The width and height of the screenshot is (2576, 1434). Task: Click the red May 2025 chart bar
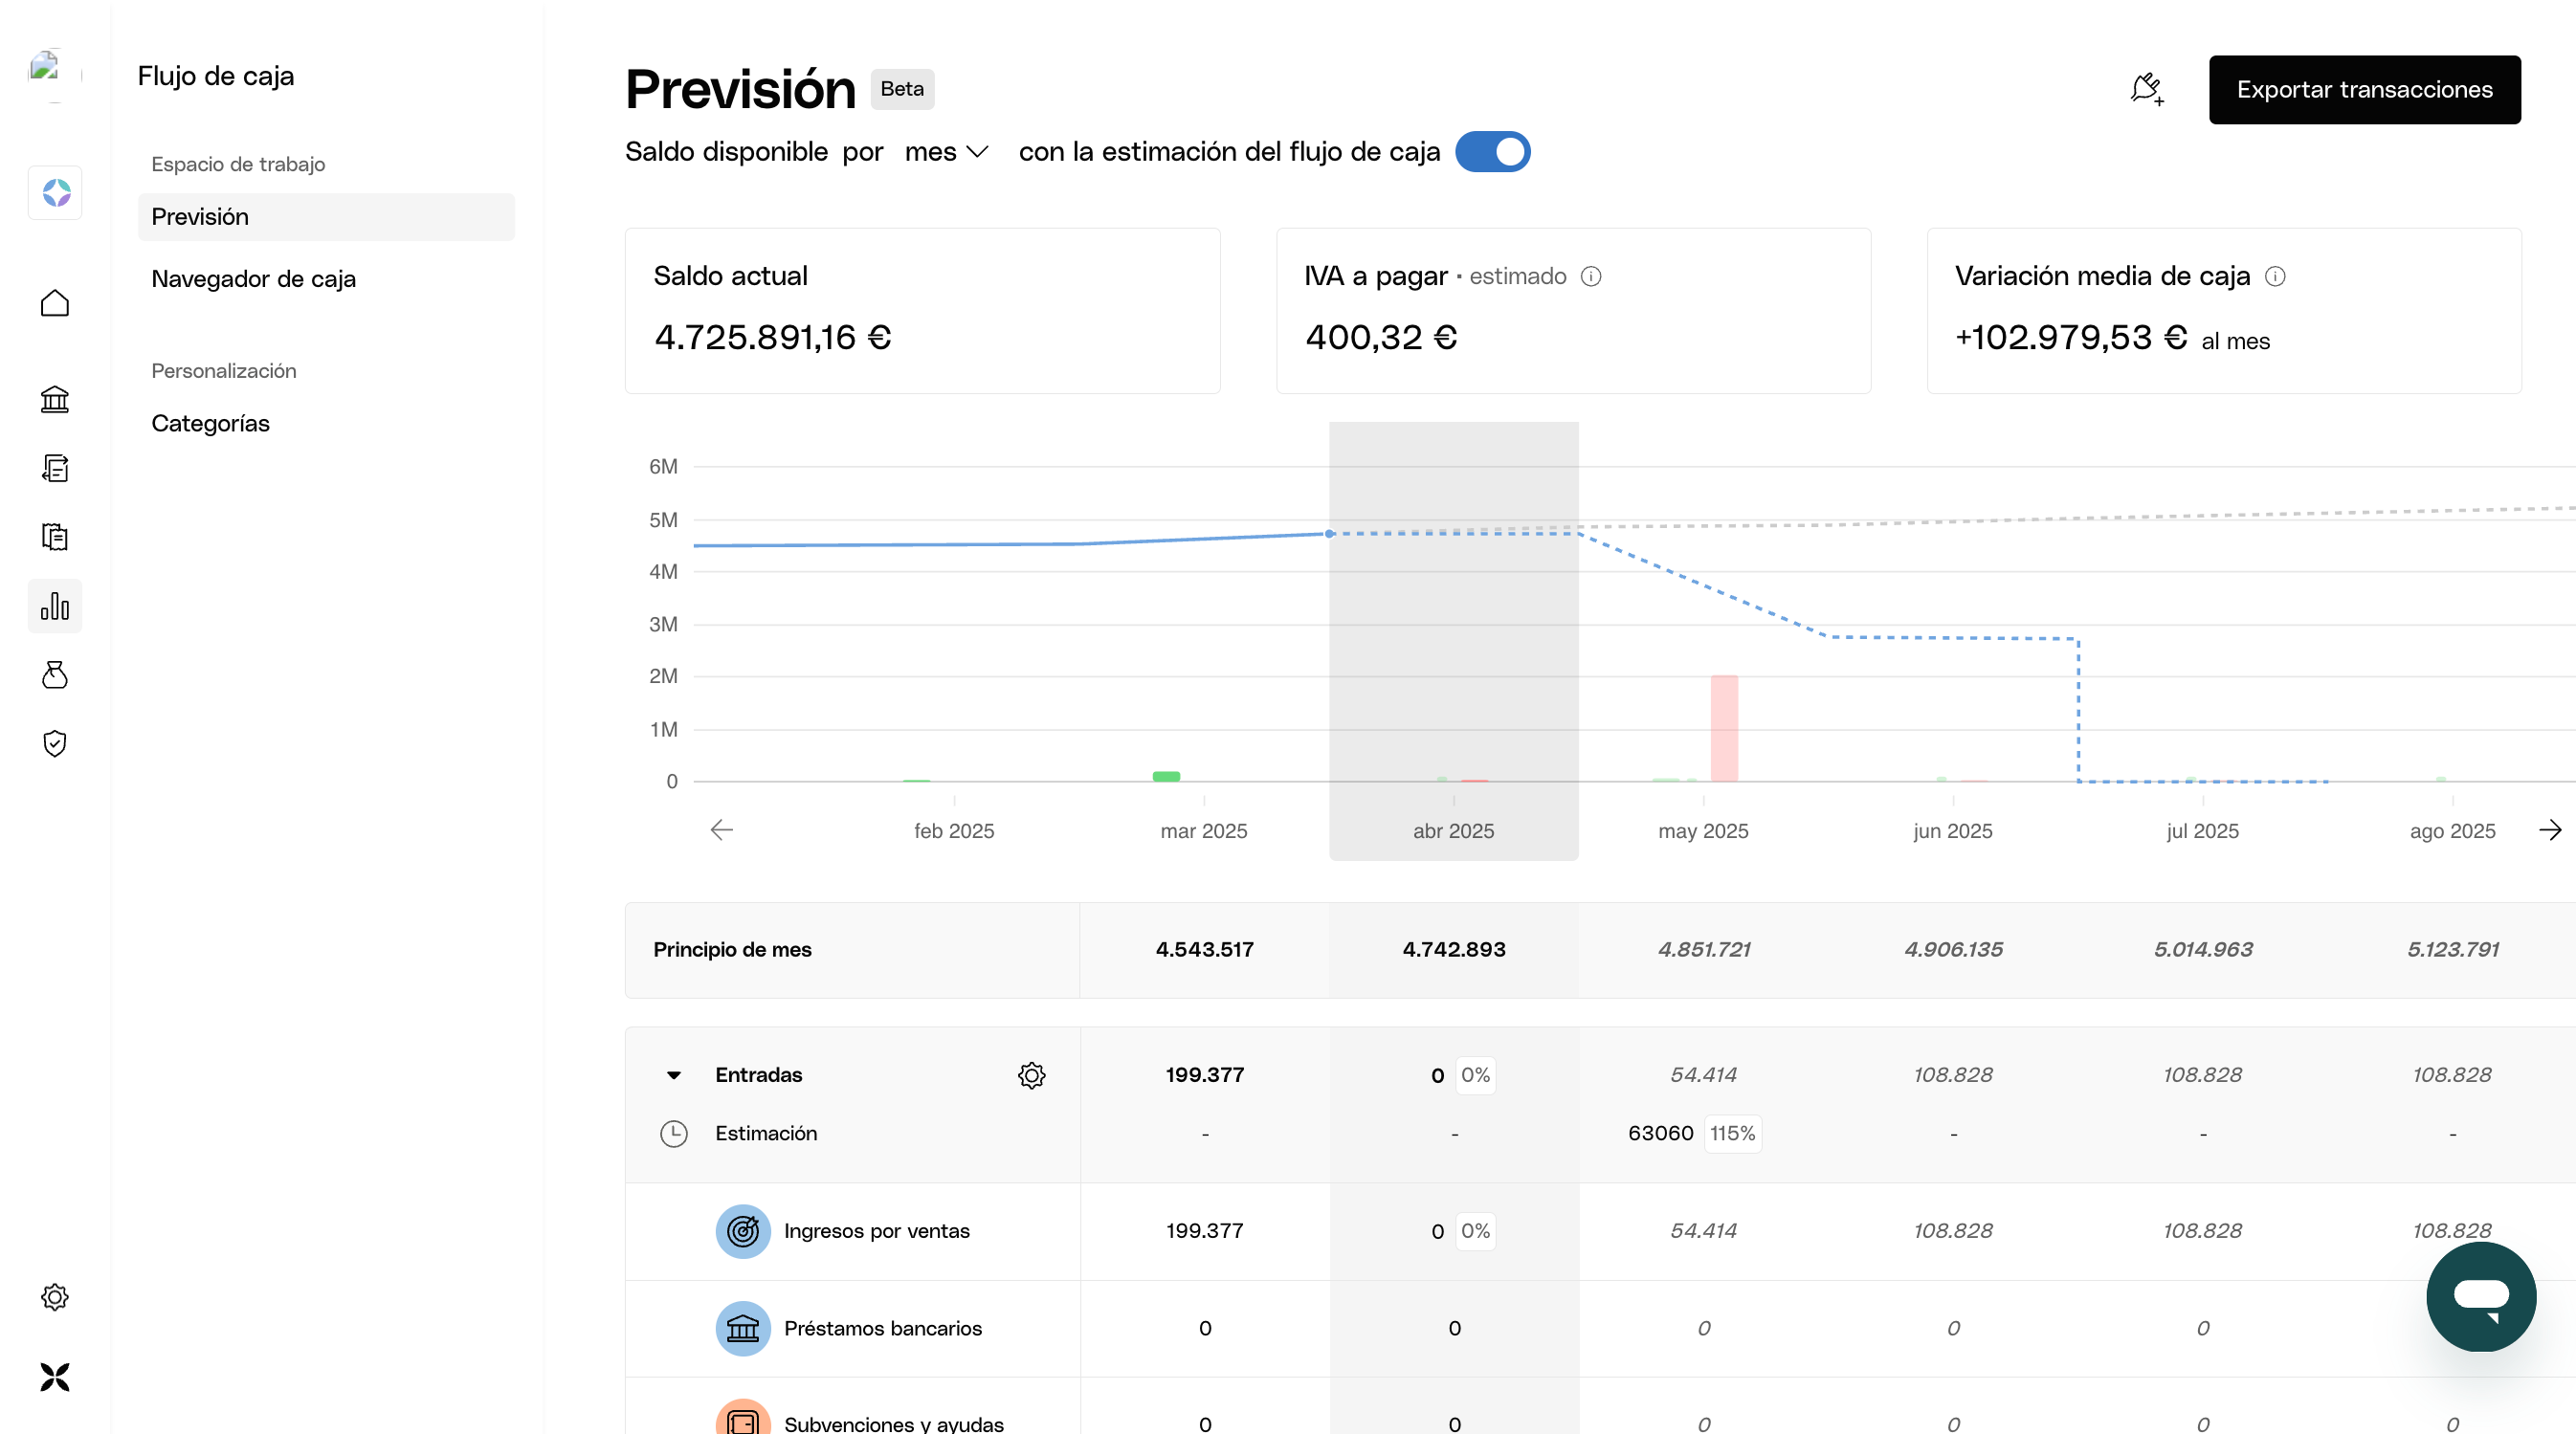(1724, 728)
